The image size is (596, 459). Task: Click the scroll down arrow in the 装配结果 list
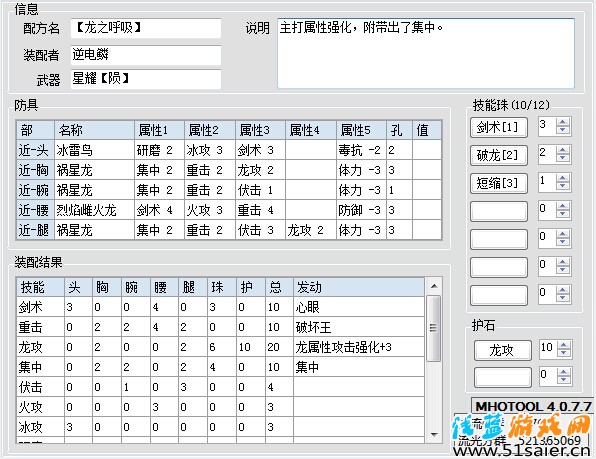pos(434,434)
